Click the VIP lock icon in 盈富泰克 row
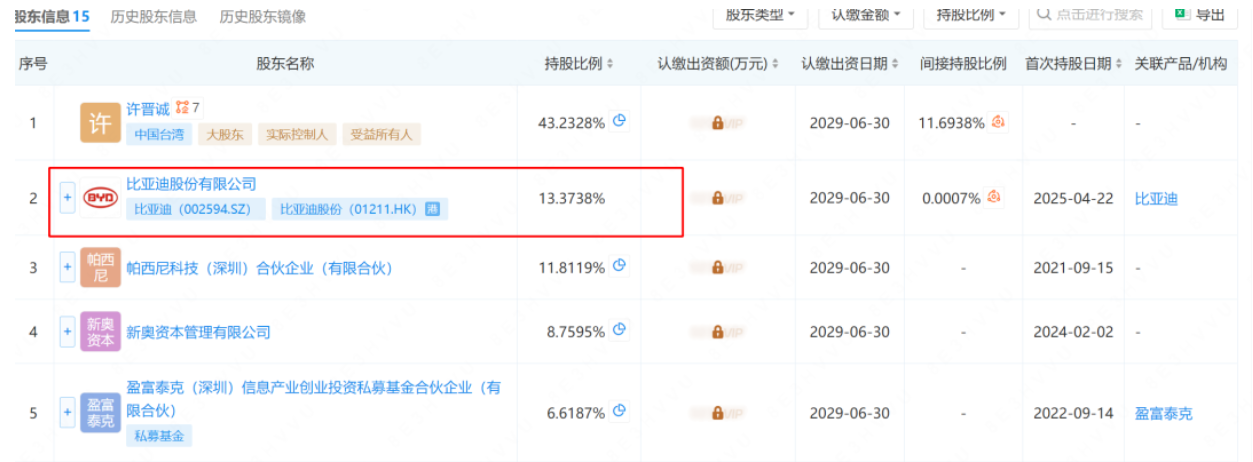 click(717, 414)
